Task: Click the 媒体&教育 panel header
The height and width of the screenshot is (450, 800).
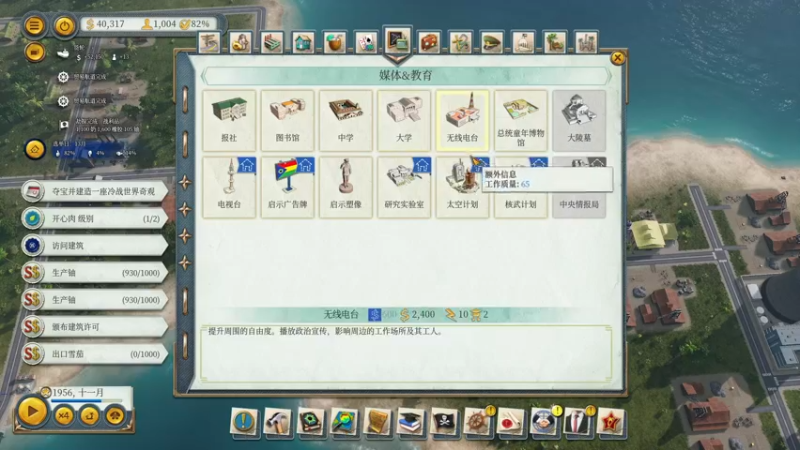Action: (406, 76)
